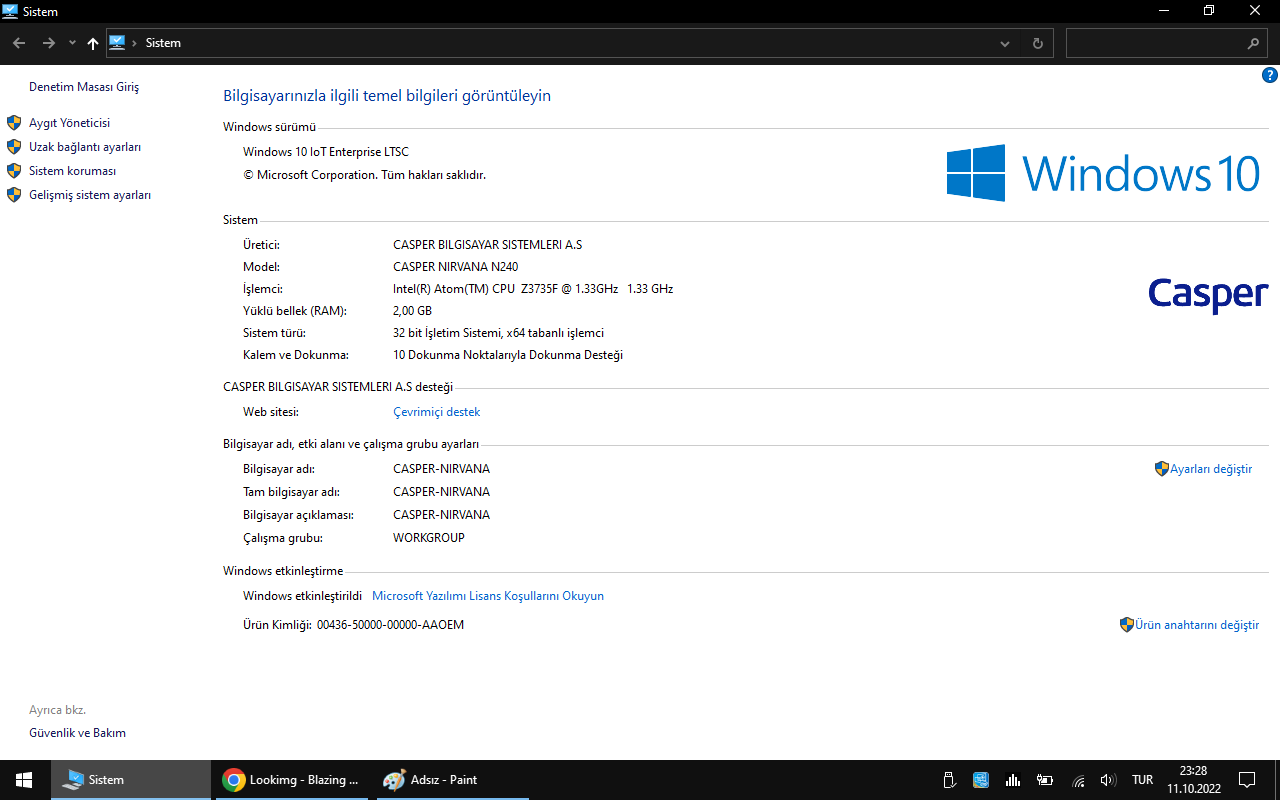Screen dimensions: 1280x800
Task: Click the shield icon beside Gelişmiş sistem ayarları
Action: pos(14,195)
